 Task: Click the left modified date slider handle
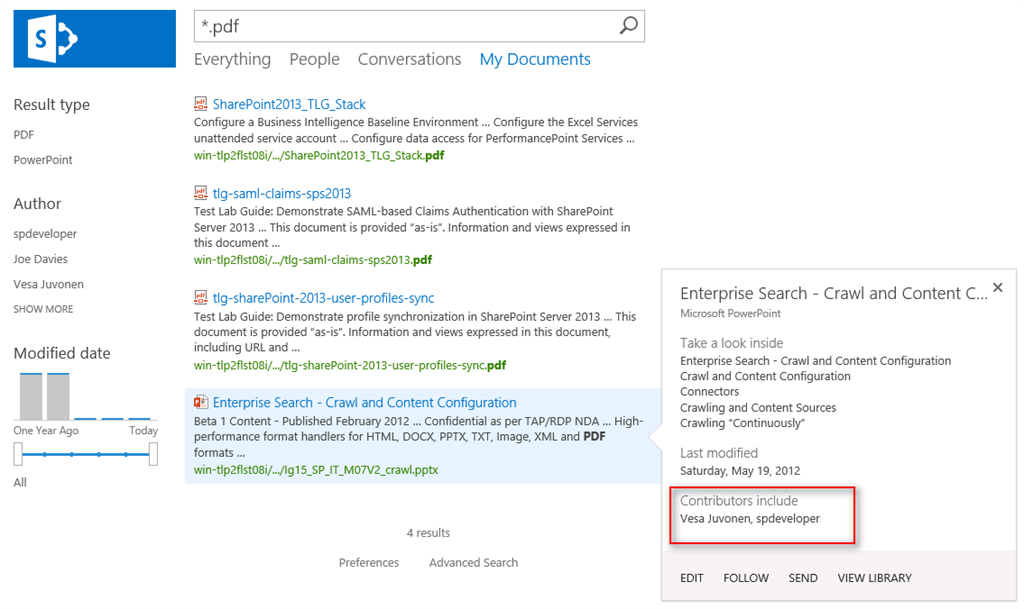pyautogui.click(x=18, y=454)
